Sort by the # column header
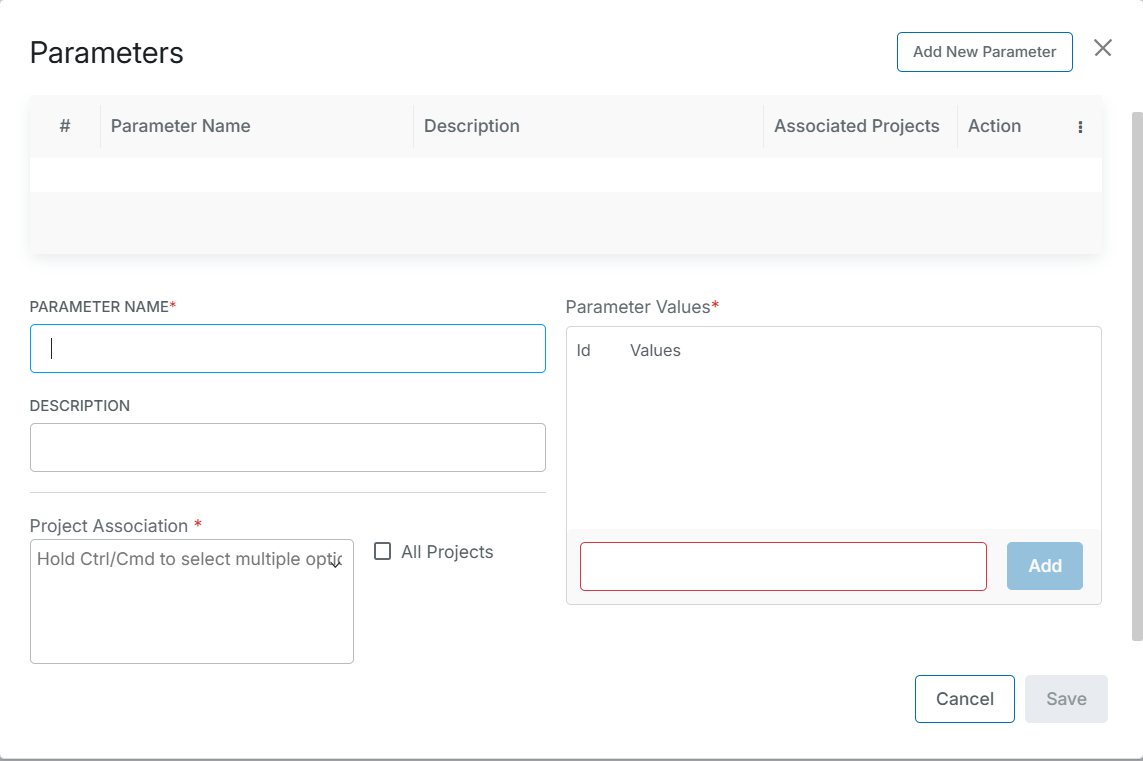1143x761 pixels. coord(65,126)
